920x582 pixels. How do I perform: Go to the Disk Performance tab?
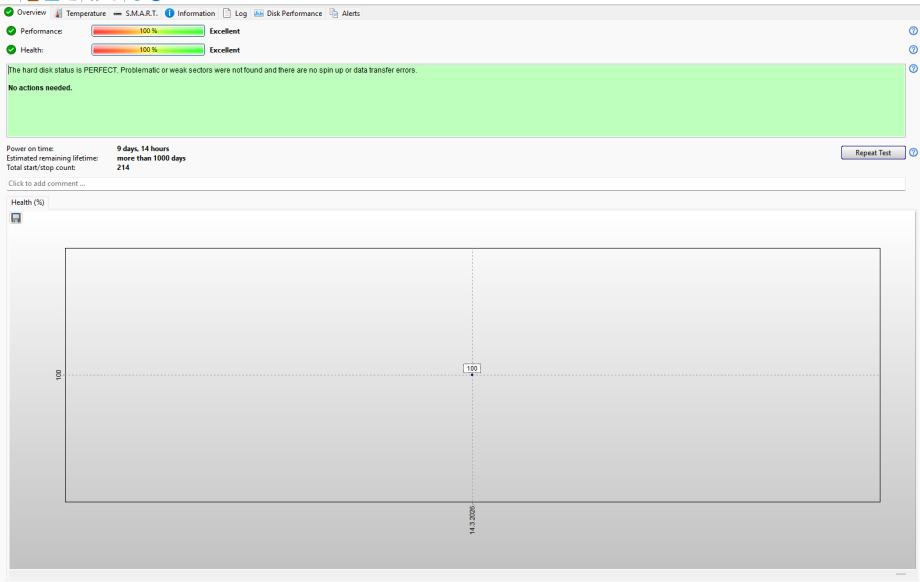(x=288, y=13)
